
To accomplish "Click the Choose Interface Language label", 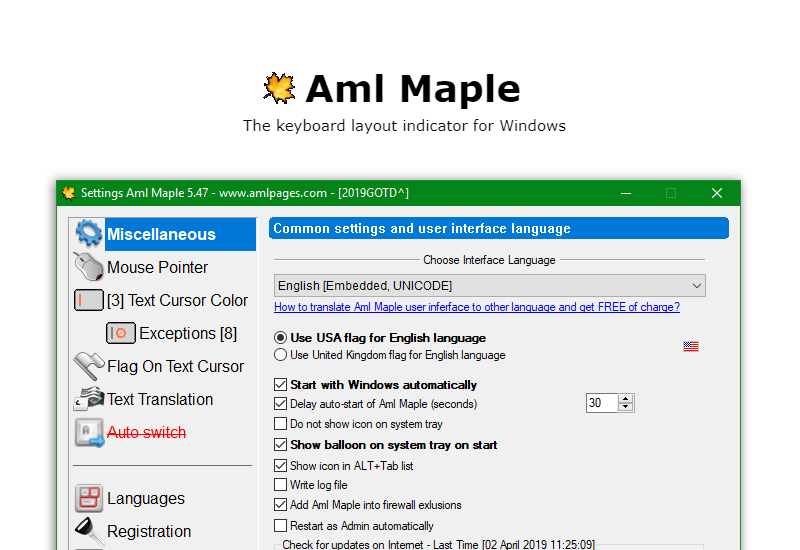I will click(489, 260).
